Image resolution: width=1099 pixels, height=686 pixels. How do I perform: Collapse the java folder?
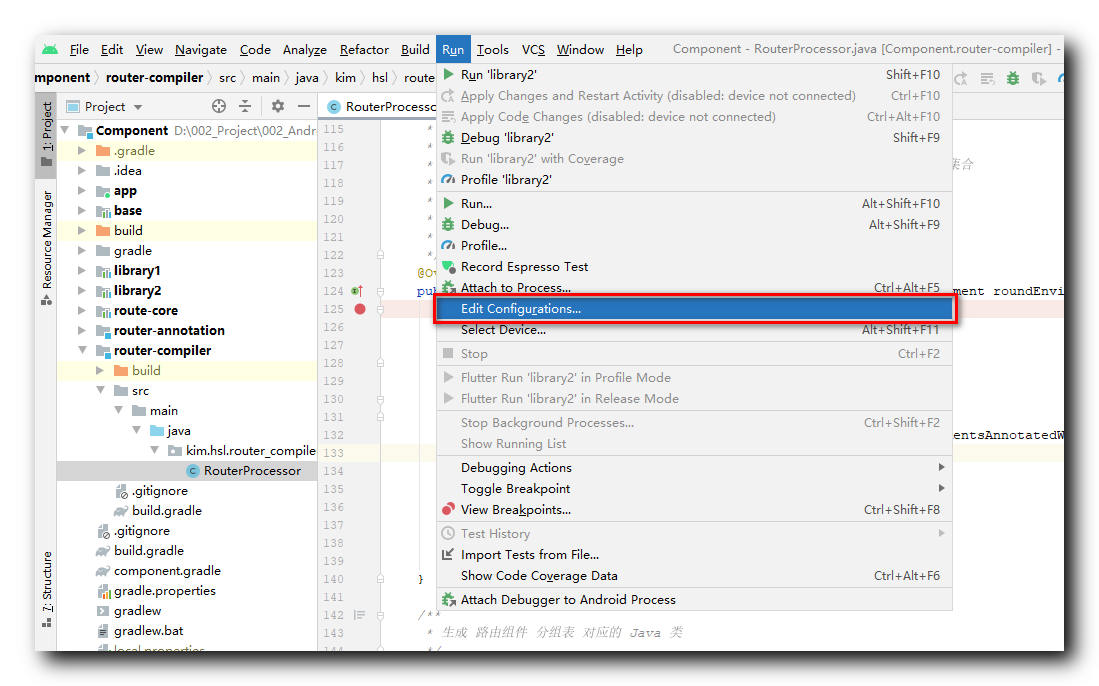(x=137, y=430)
